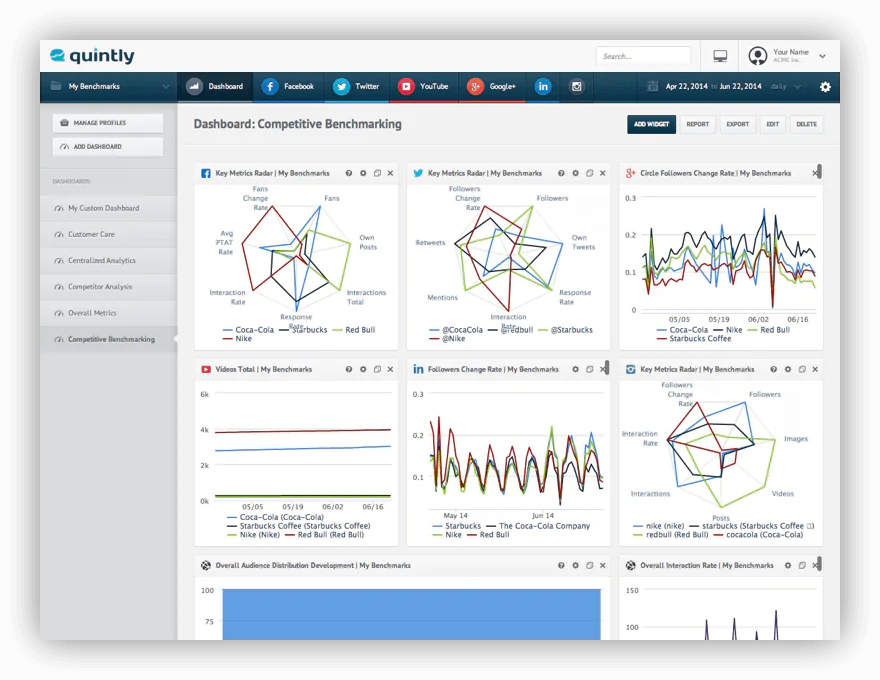Toggle @CocaCola series in Twitter radar legend

[x=456, y=330]
